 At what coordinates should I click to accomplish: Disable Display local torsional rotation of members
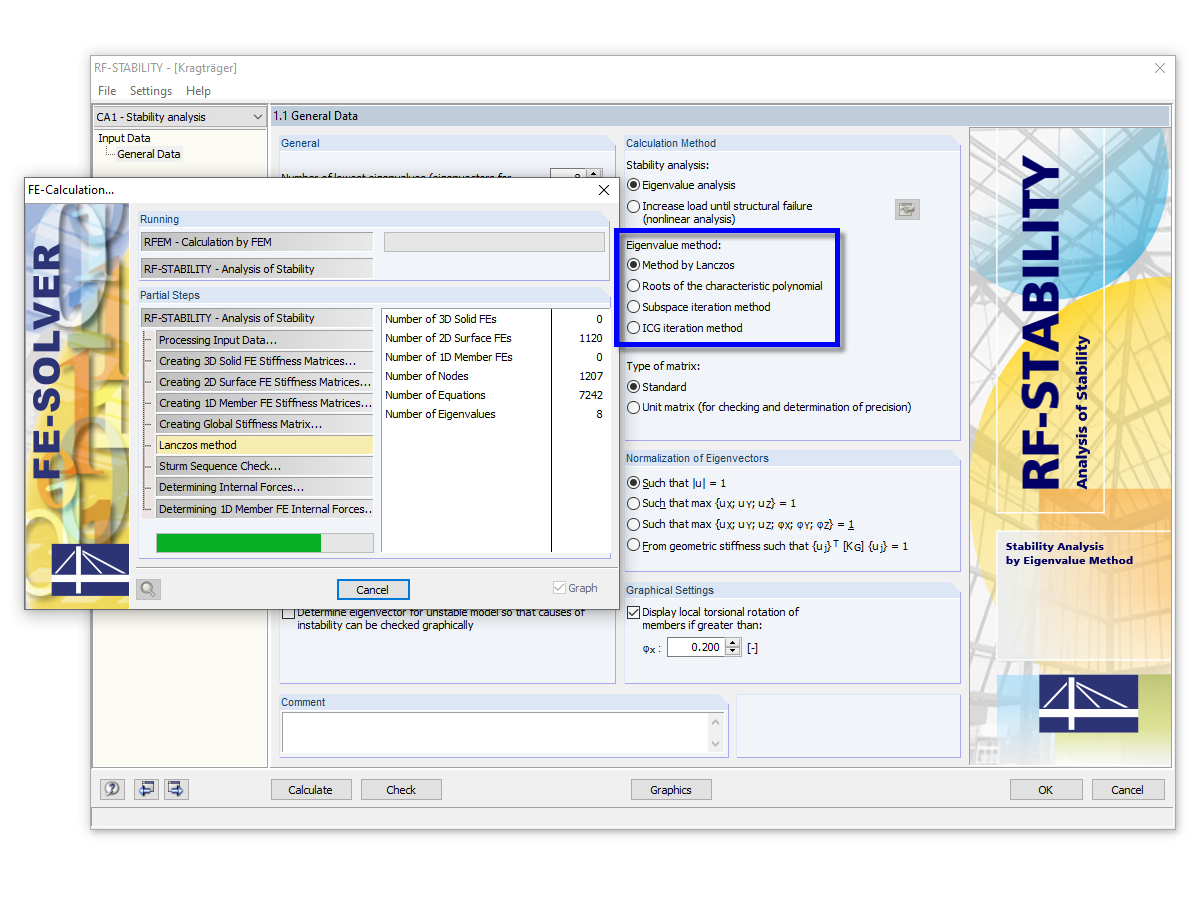tap(633, 611)
